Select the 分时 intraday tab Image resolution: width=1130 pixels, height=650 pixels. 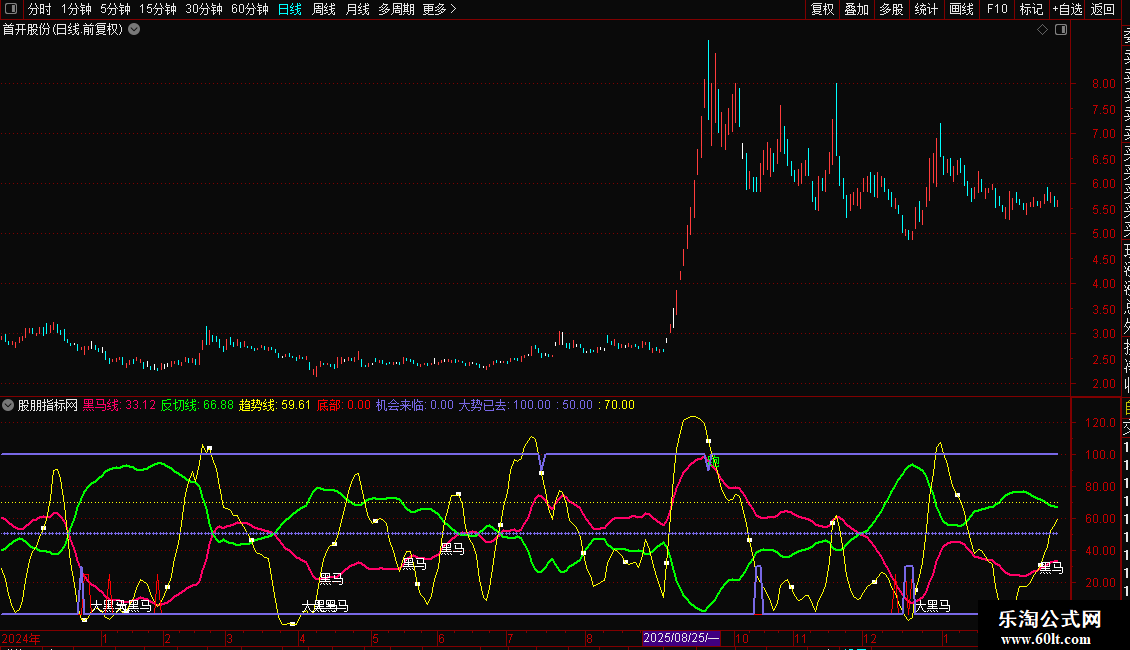[40, 10]
